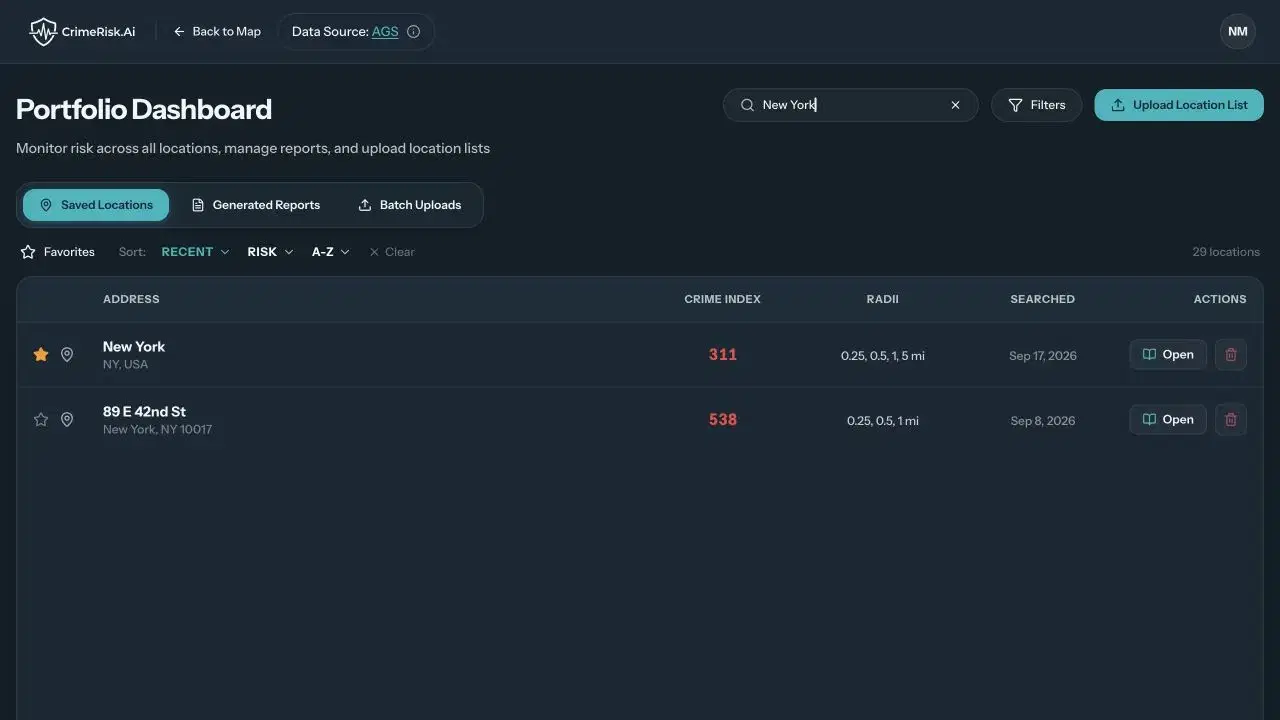This screenshot has height=720, width=1280.
Task: Focus the New York search field
Action: [851, 105]
